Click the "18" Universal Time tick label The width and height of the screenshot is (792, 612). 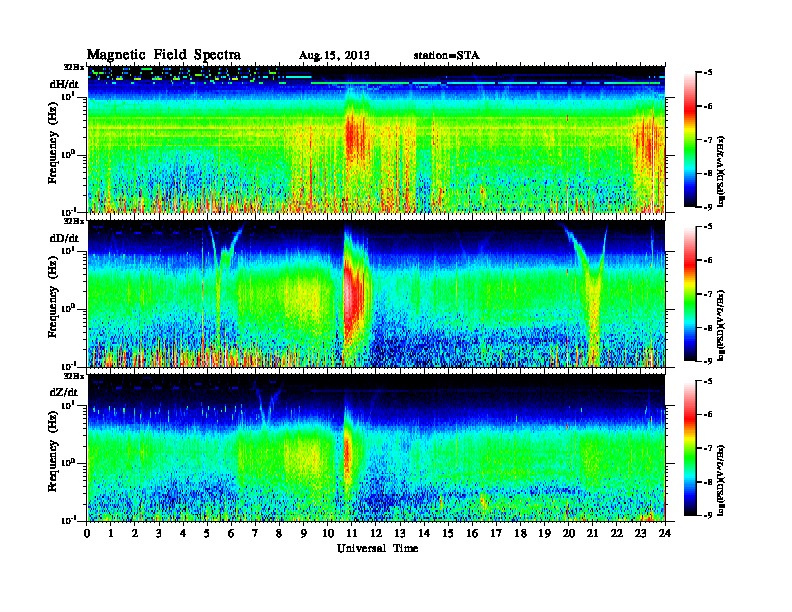520,533
